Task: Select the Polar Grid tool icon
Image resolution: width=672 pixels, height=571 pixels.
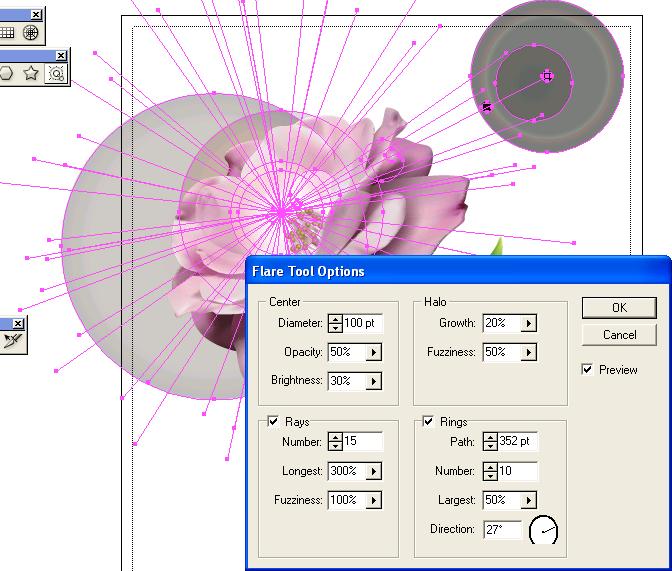Action: (x=30, y=33)
